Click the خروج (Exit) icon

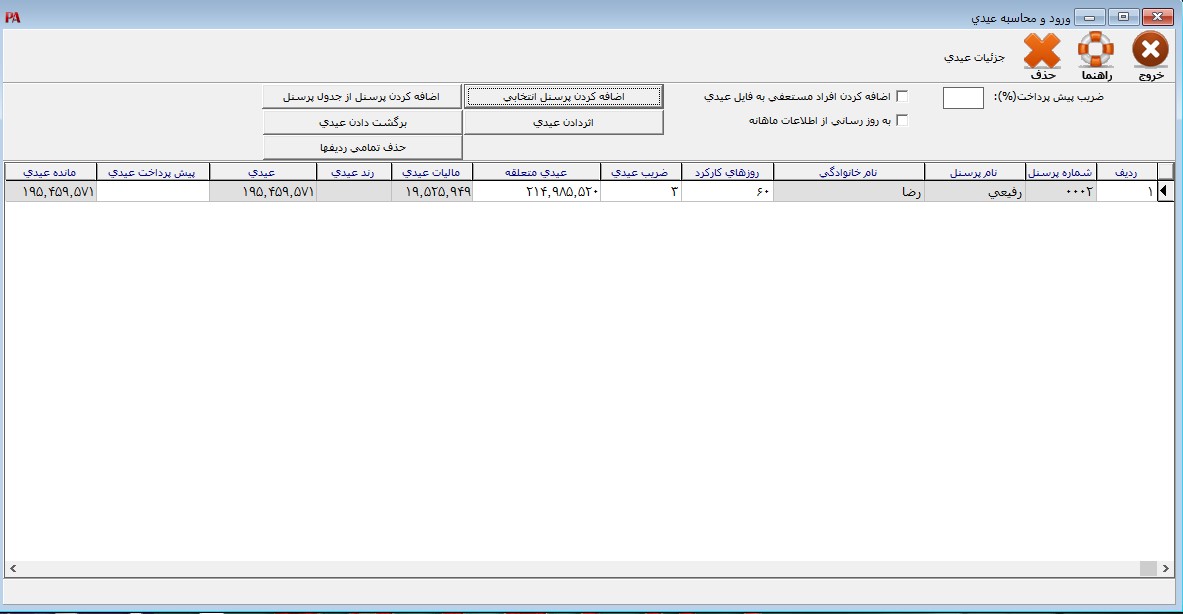pos(1150,51)
